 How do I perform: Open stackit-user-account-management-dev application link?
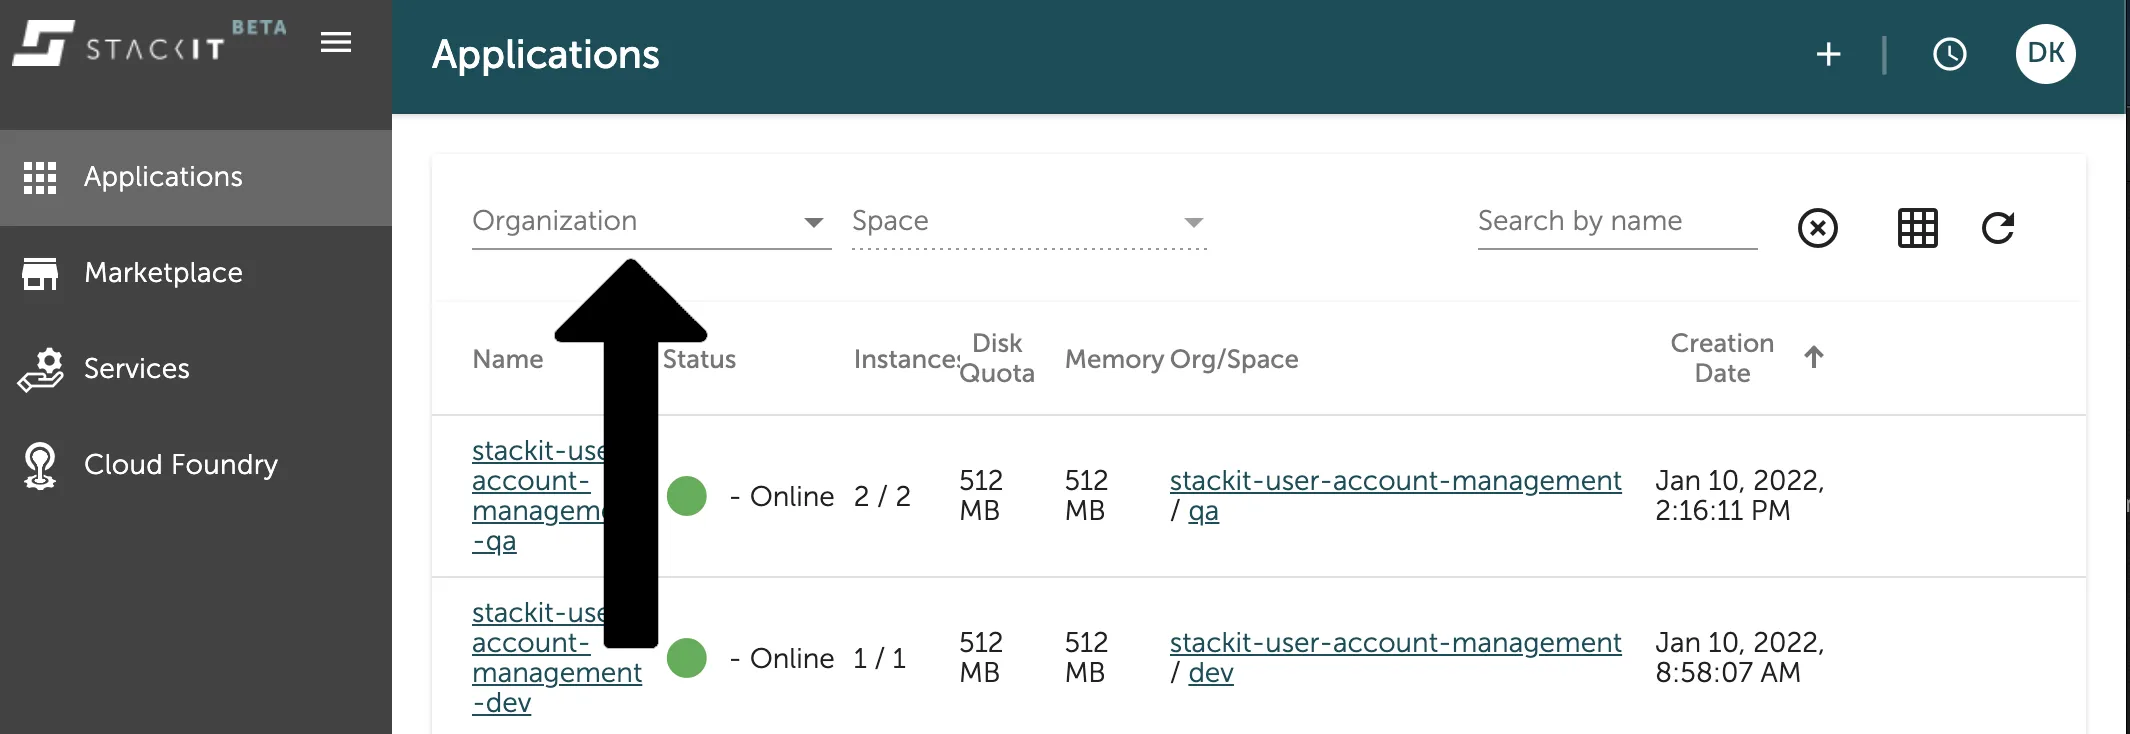tap(557, 658)
